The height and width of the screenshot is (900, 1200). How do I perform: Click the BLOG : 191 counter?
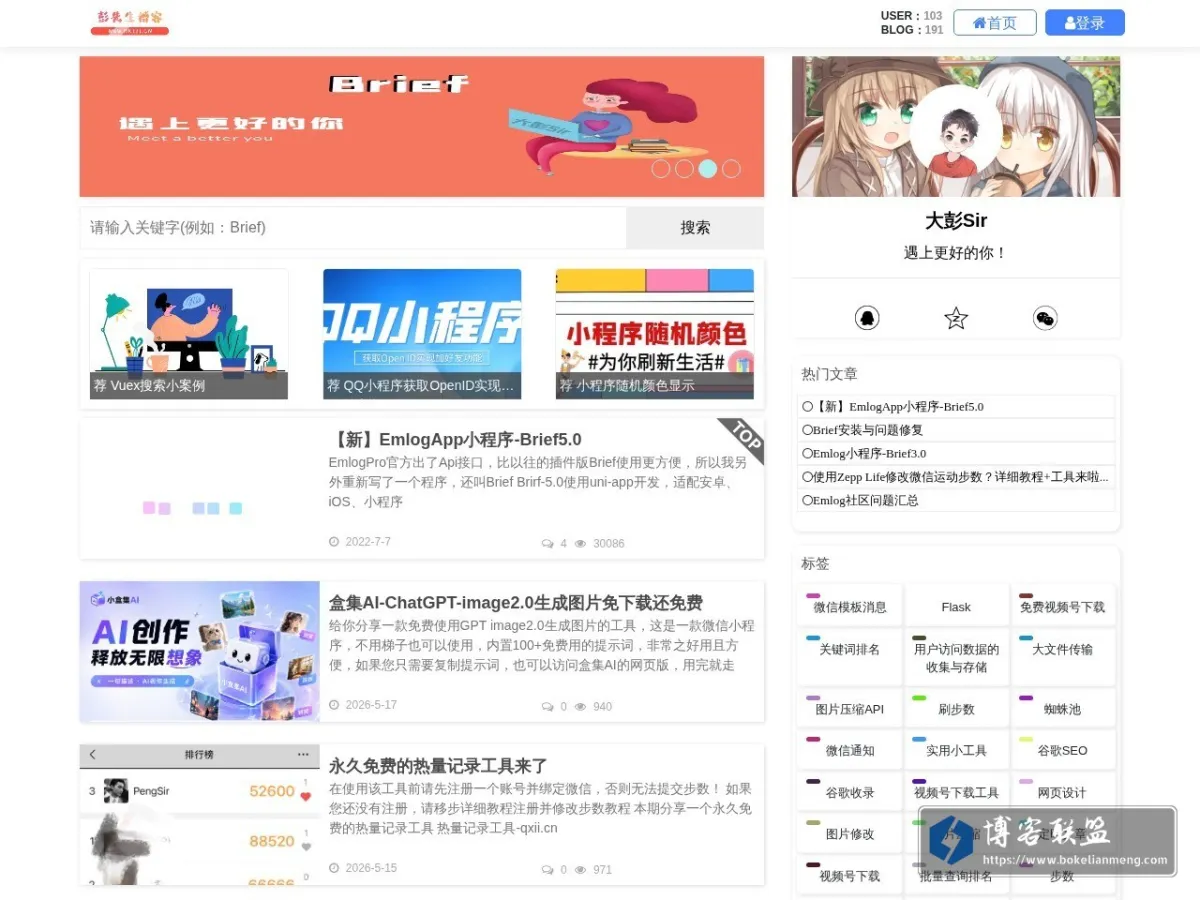pos(911,30)
